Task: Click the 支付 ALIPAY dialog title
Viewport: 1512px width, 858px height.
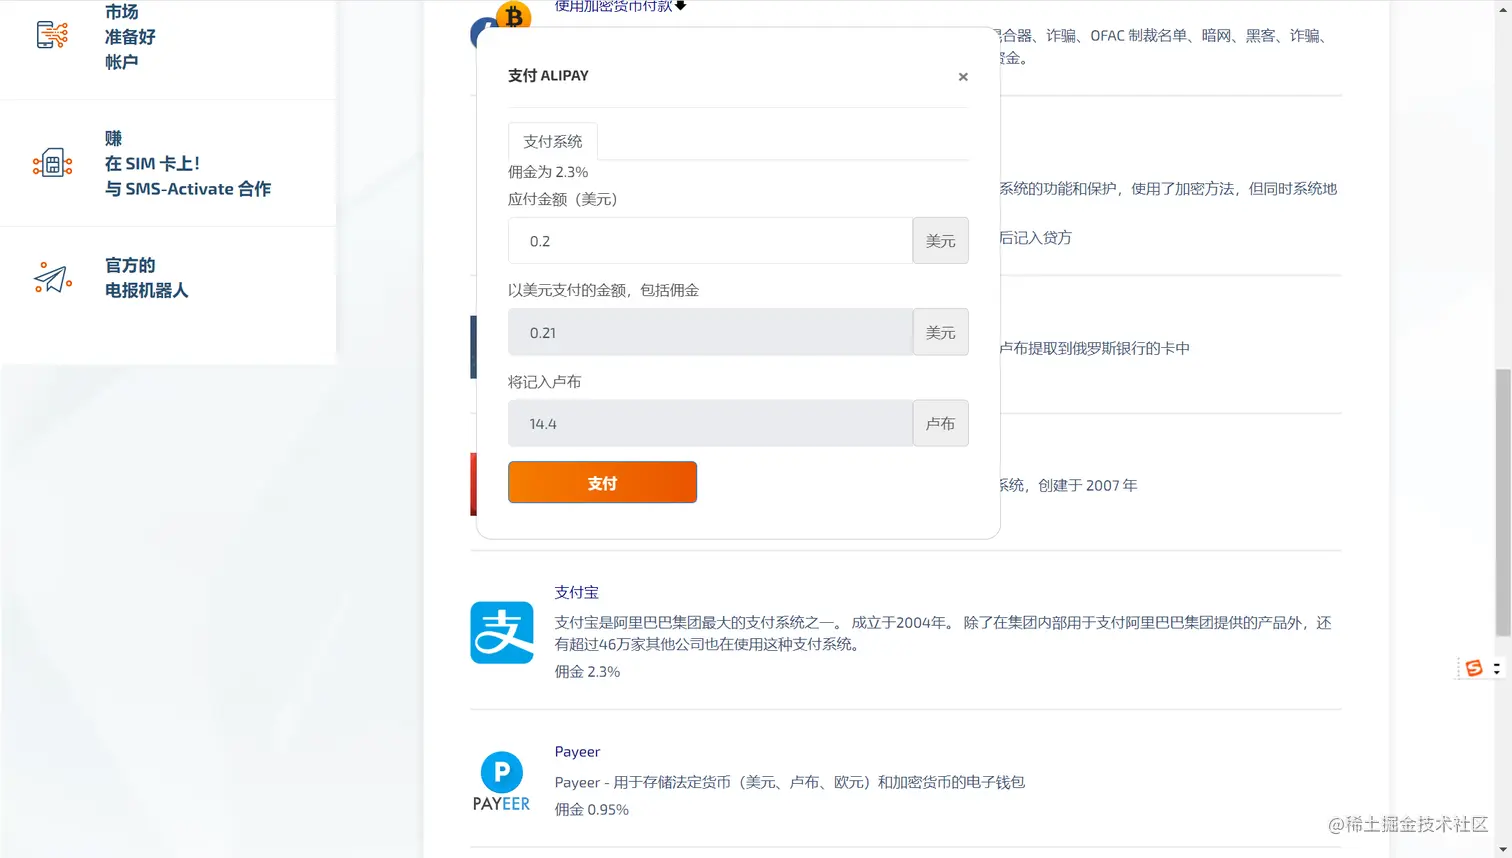Action: pyautogui.click(x=548, y=76)
